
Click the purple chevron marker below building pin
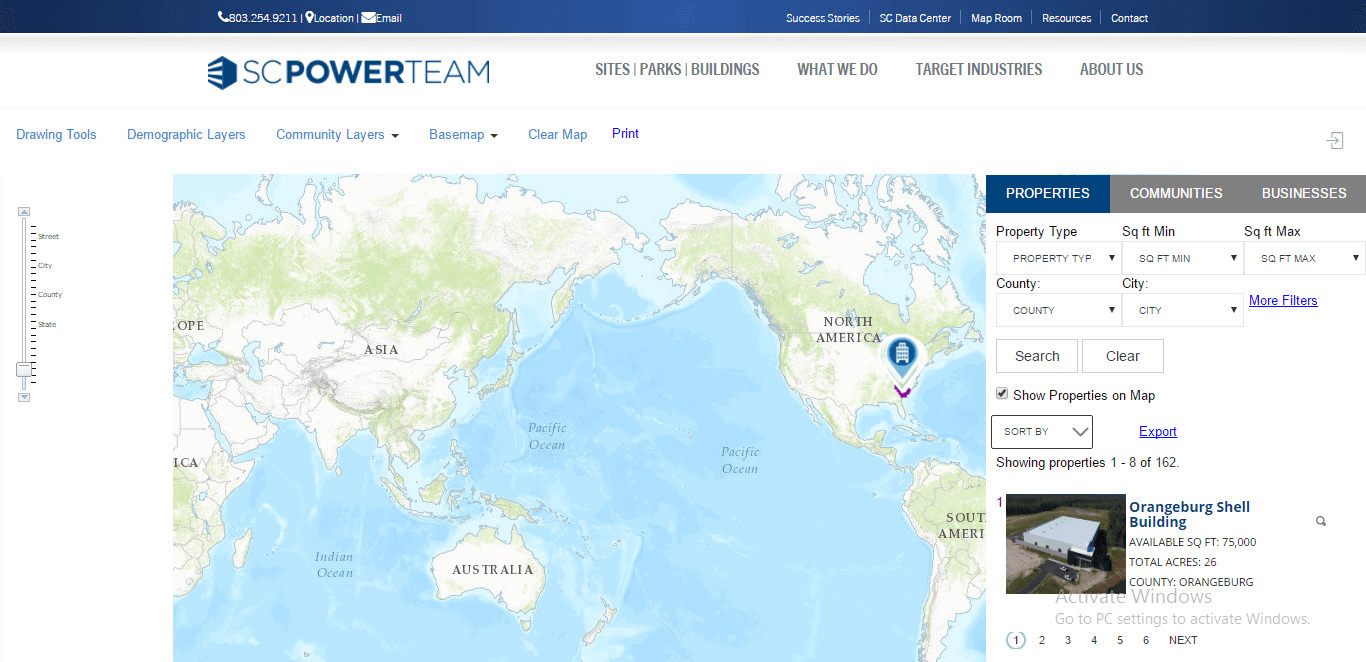[x=902, y=391]
